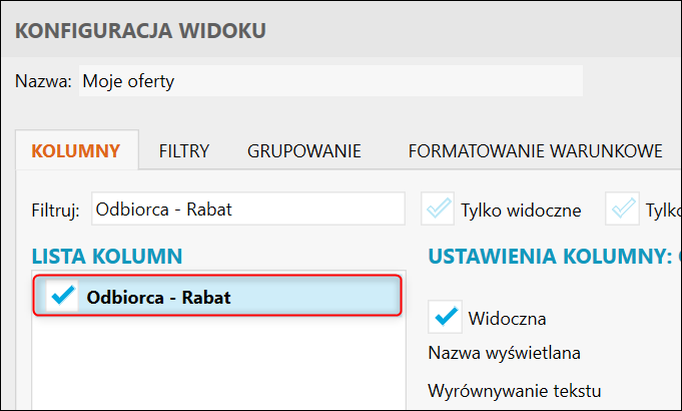Click the LISTA KOLUMN heading

point(107,257)
